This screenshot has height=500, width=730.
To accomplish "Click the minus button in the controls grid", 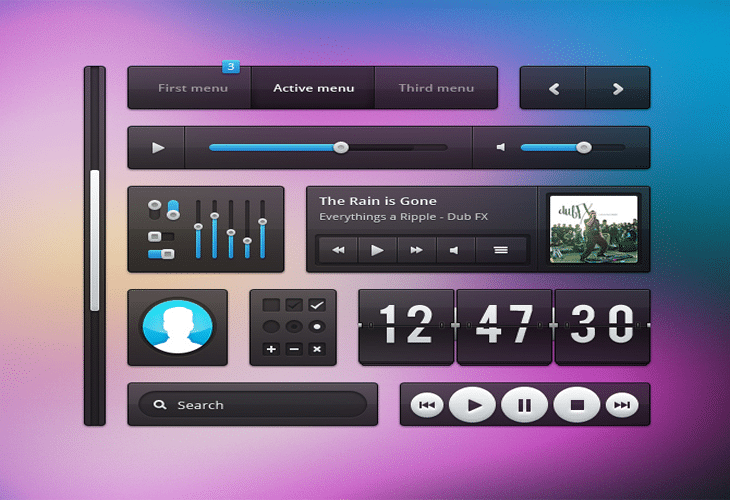I will 294,349.
